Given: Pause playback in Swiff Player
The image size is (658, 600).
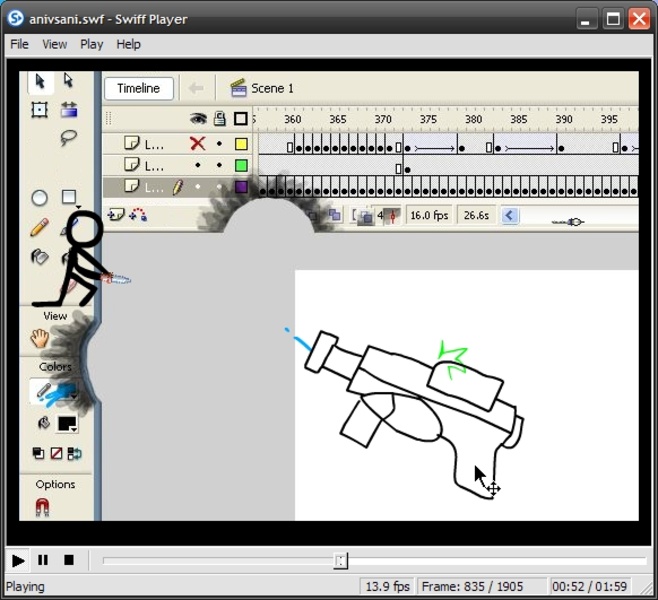Looking at the screenshot, I should tap(43, 560).
